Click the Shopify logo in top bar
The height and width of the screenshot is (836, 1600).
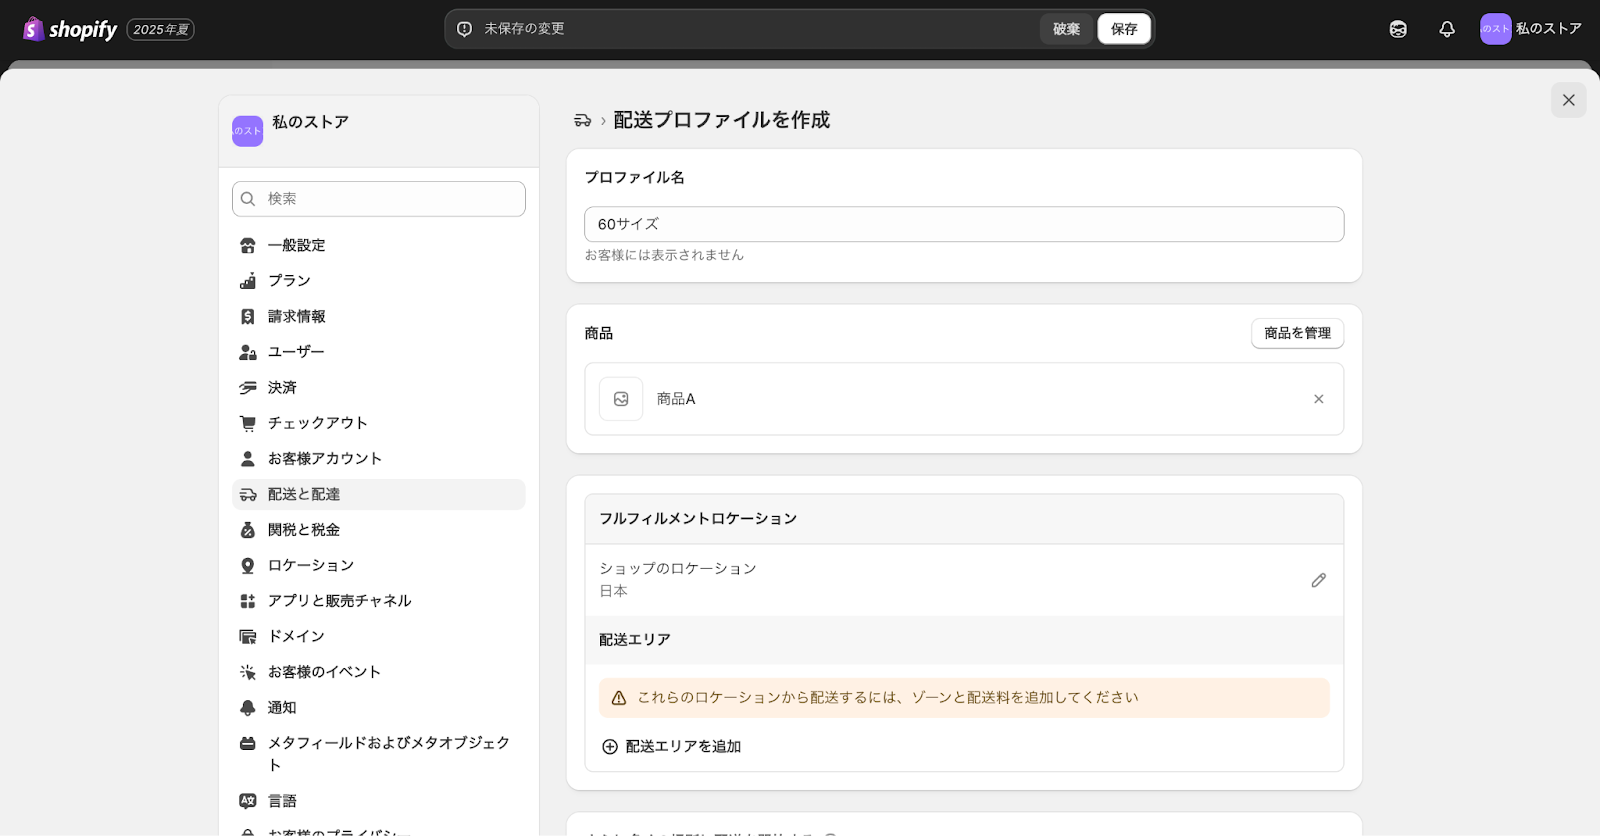click(70, 29)
